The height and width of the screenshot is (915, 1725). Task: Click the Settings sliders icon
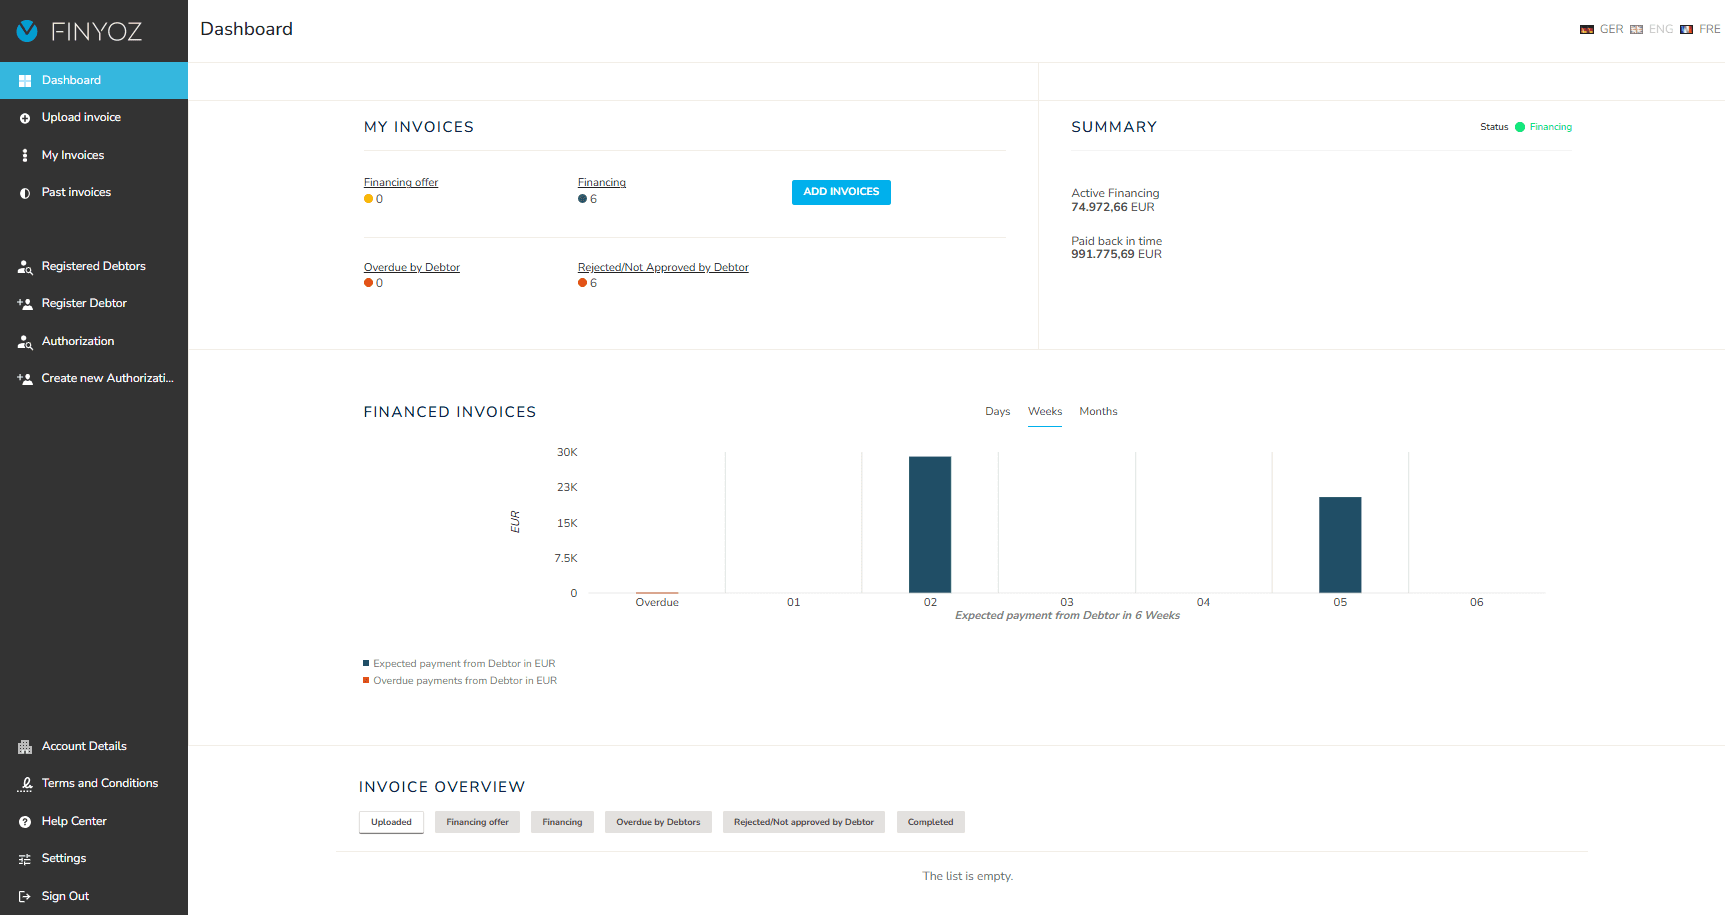[x=25, y=859]
